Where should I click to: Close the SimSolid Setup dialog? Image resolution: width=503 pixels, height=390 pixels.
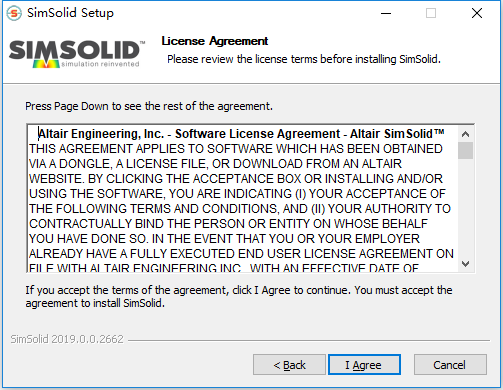(x=477, y=13)
